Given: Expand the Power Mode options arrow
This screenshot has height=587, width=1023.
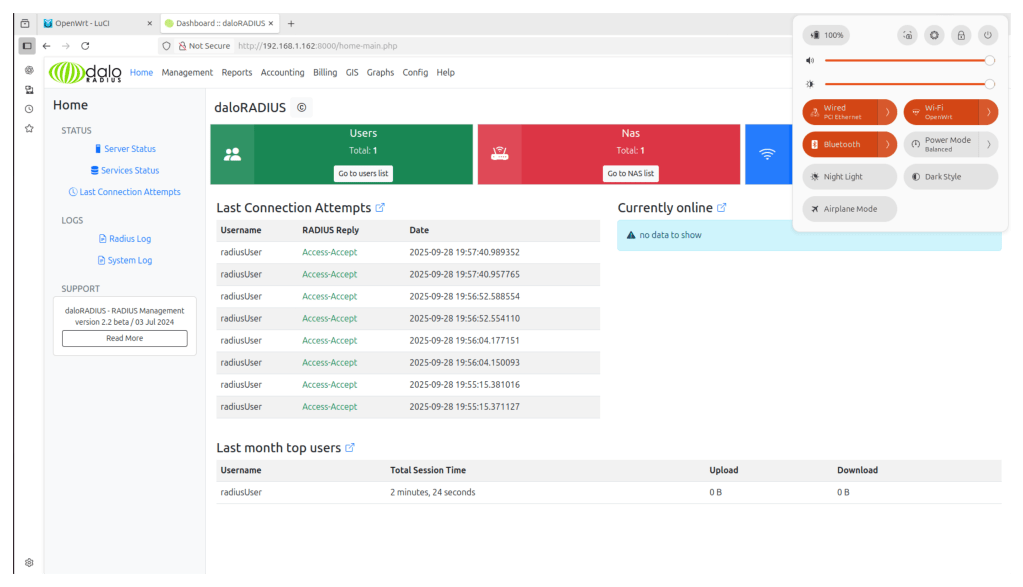Looking at the screenshot, I should (988, 144).
